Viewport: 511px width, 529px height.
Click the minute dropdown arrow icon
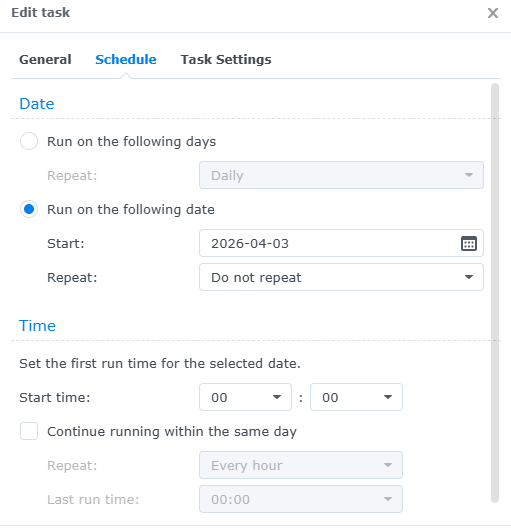tap(388, 397)
